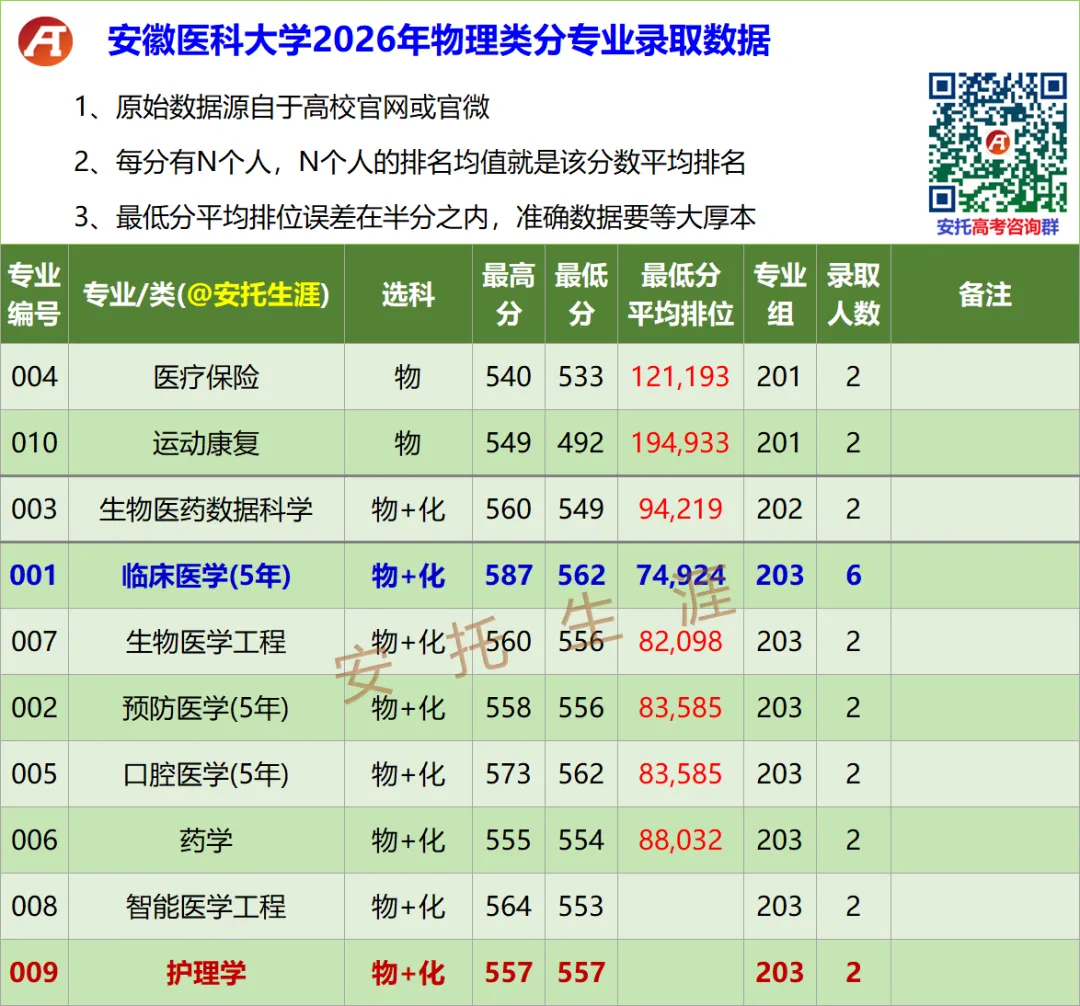Select the 护理学 major cell

207,972
